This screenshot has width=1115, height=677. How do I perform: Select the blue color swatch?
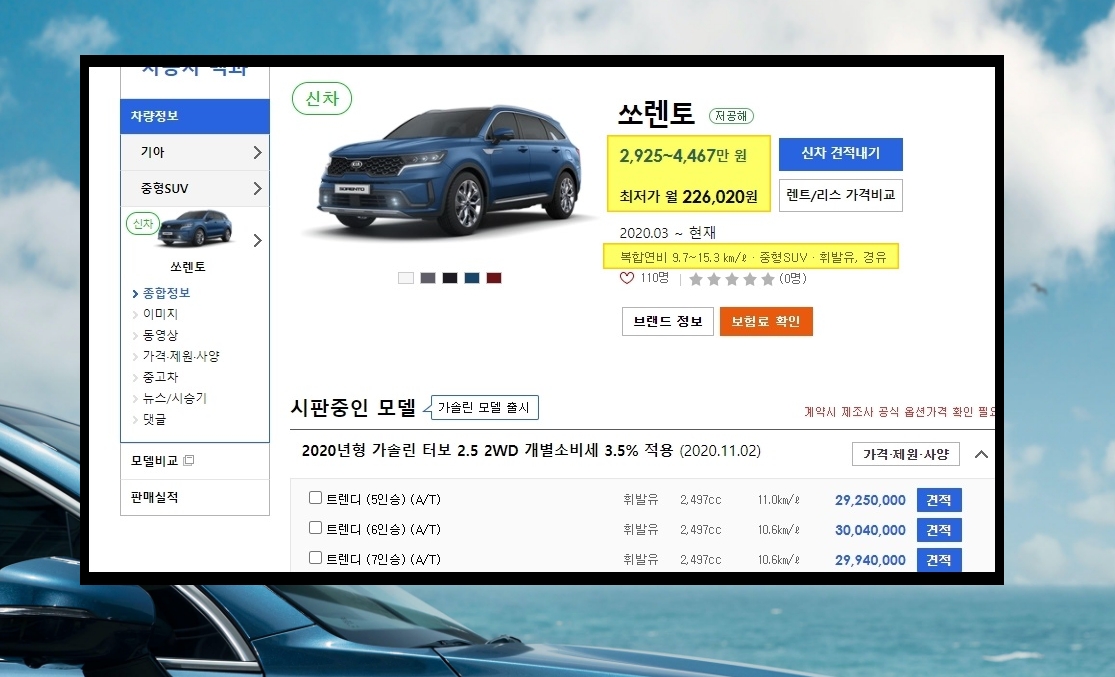[471, 278]
